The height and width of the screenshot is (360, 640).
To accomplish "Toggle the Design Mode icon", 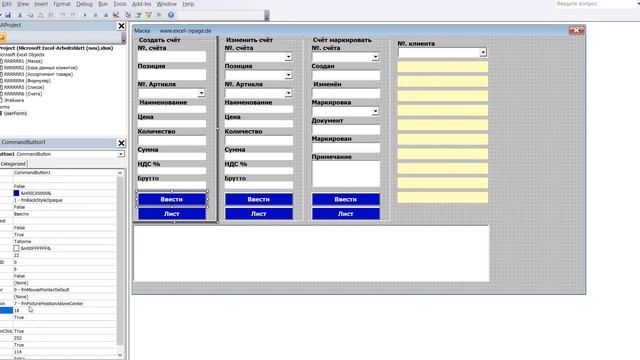I will [x=116, y=15].
